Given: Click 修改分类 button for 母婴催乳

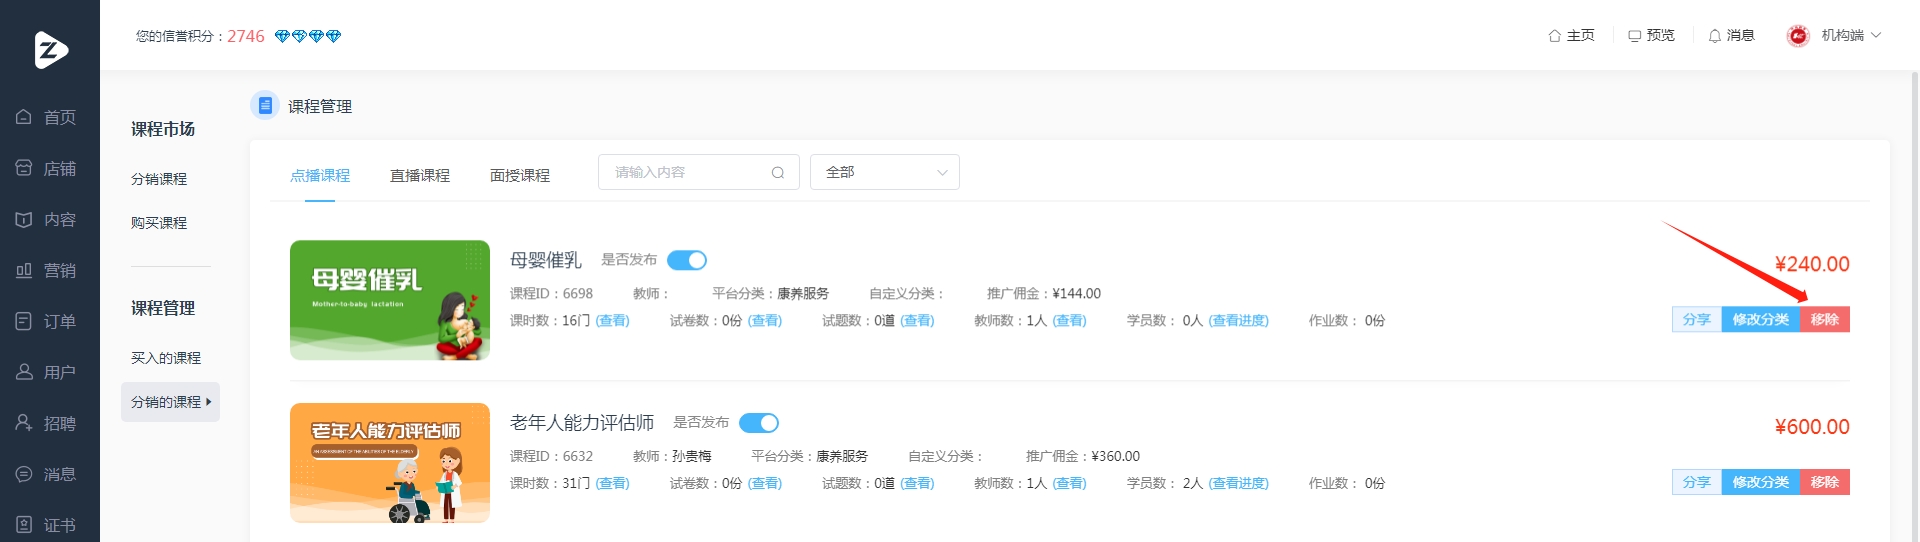Looking at the screenshot, I should [x=1761, y=320].
